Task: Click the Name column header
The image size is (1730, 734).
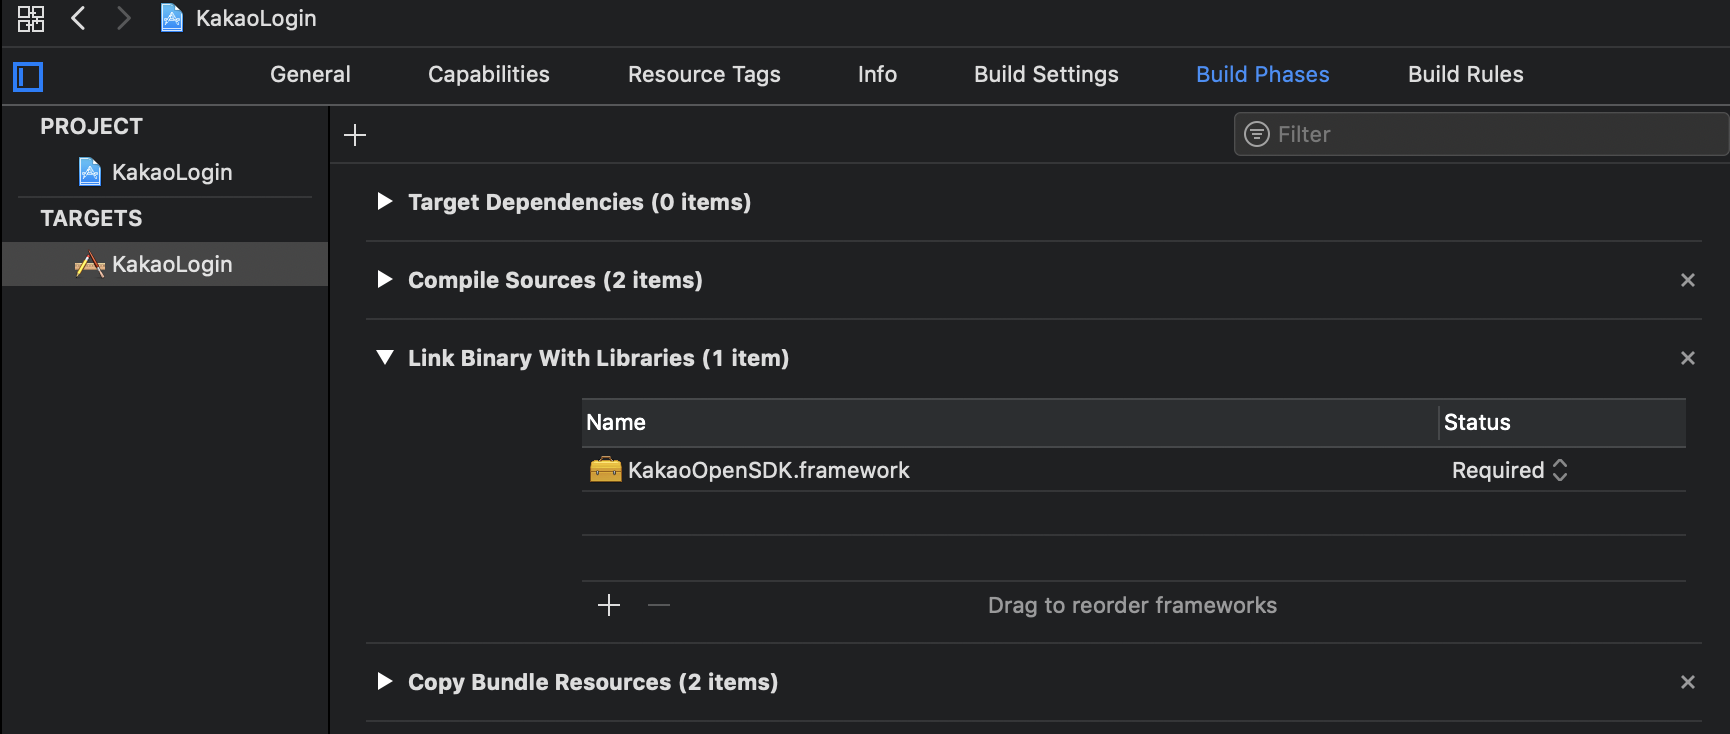Action: point(1010,422)
